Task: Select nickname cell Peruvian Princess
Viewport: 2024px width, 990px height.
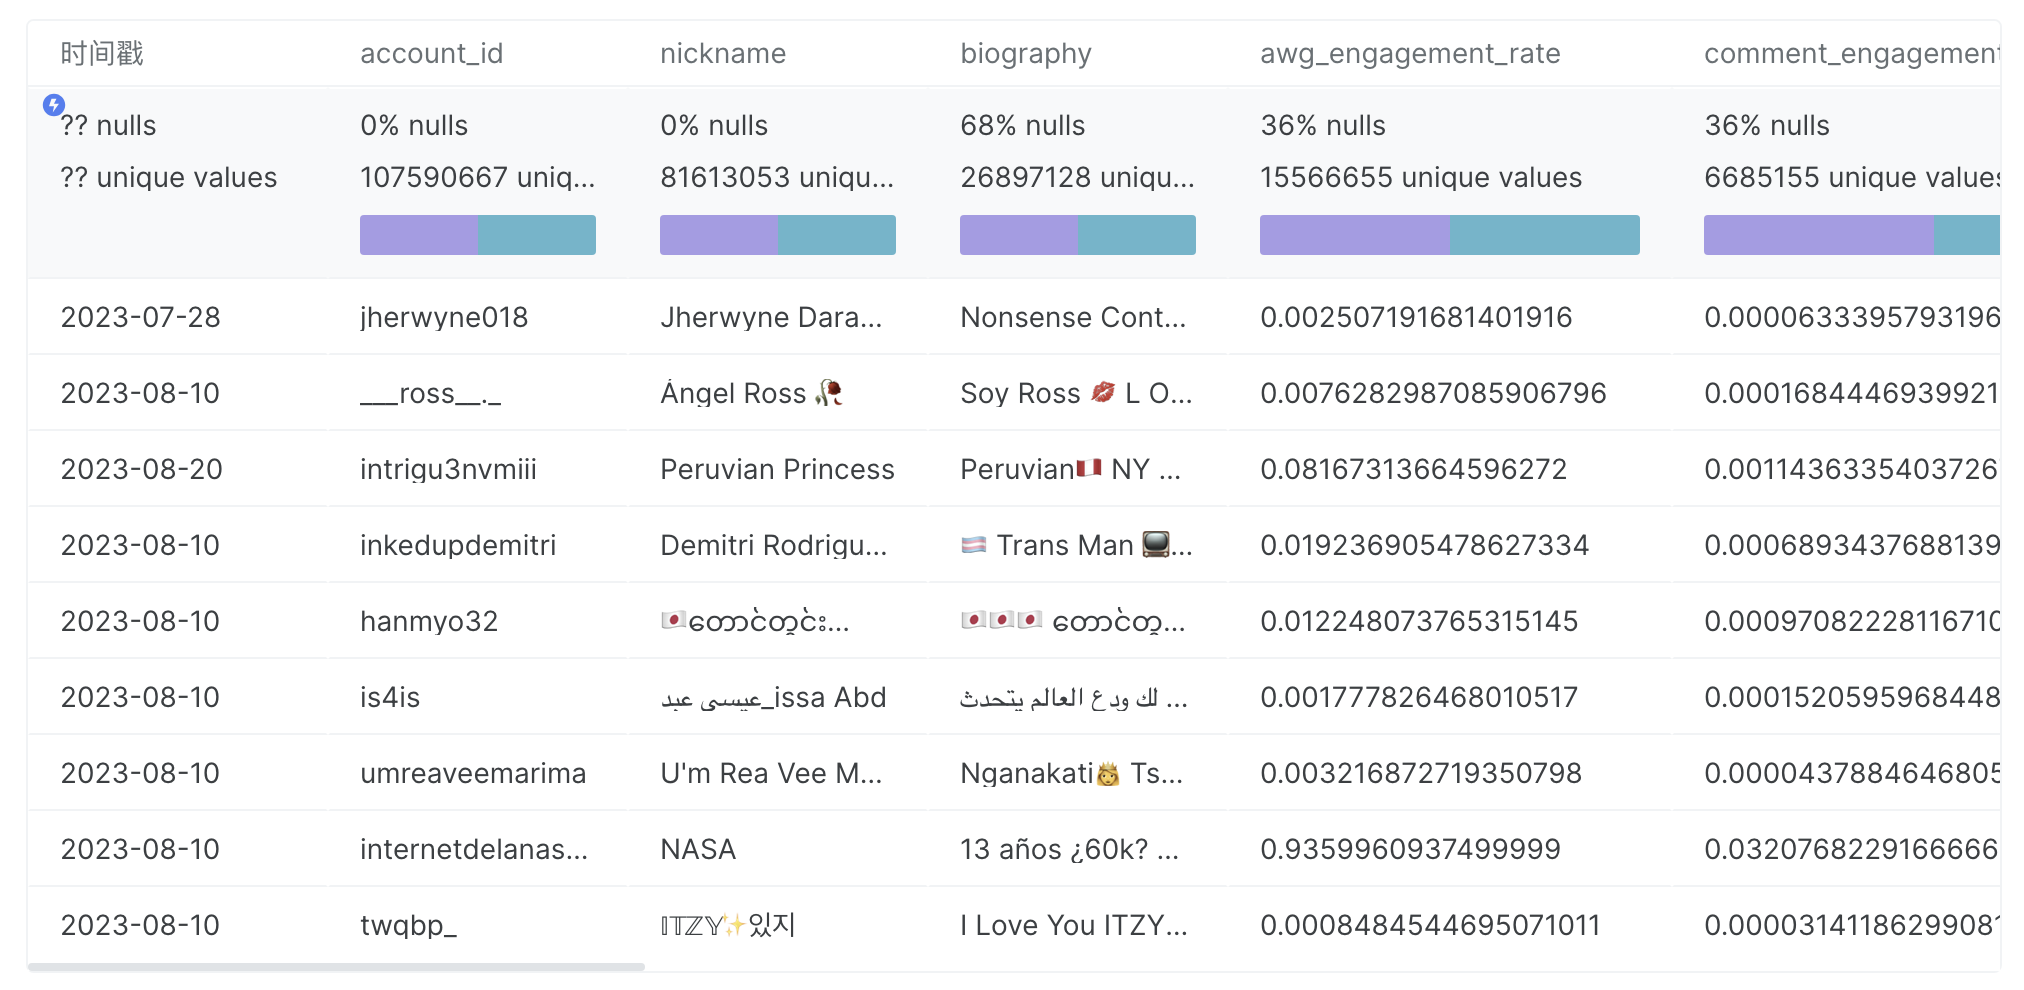Action: click(777, 469)
